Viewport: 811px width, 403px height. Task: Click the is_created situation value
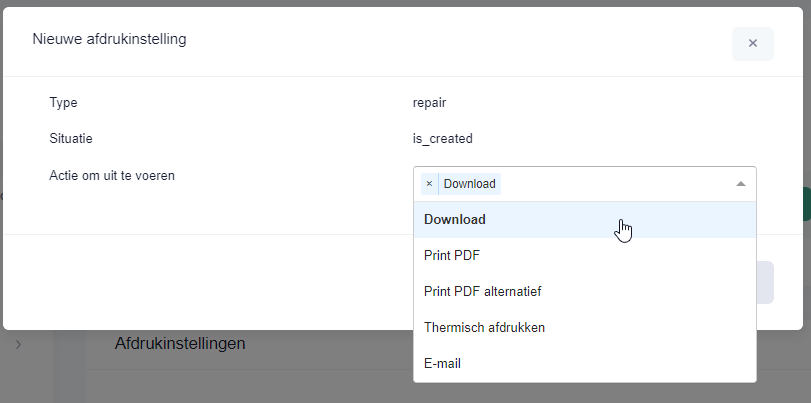tap(443, 139)
